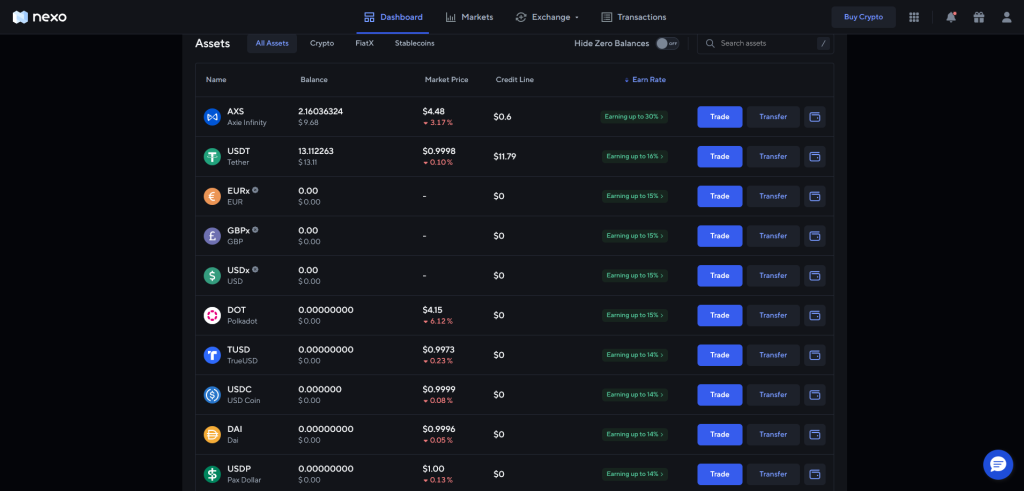This screenshot has width=1024, height=491.
Task: Transfer GBPx
Action: pyautogui.click(x=773, y=236)
